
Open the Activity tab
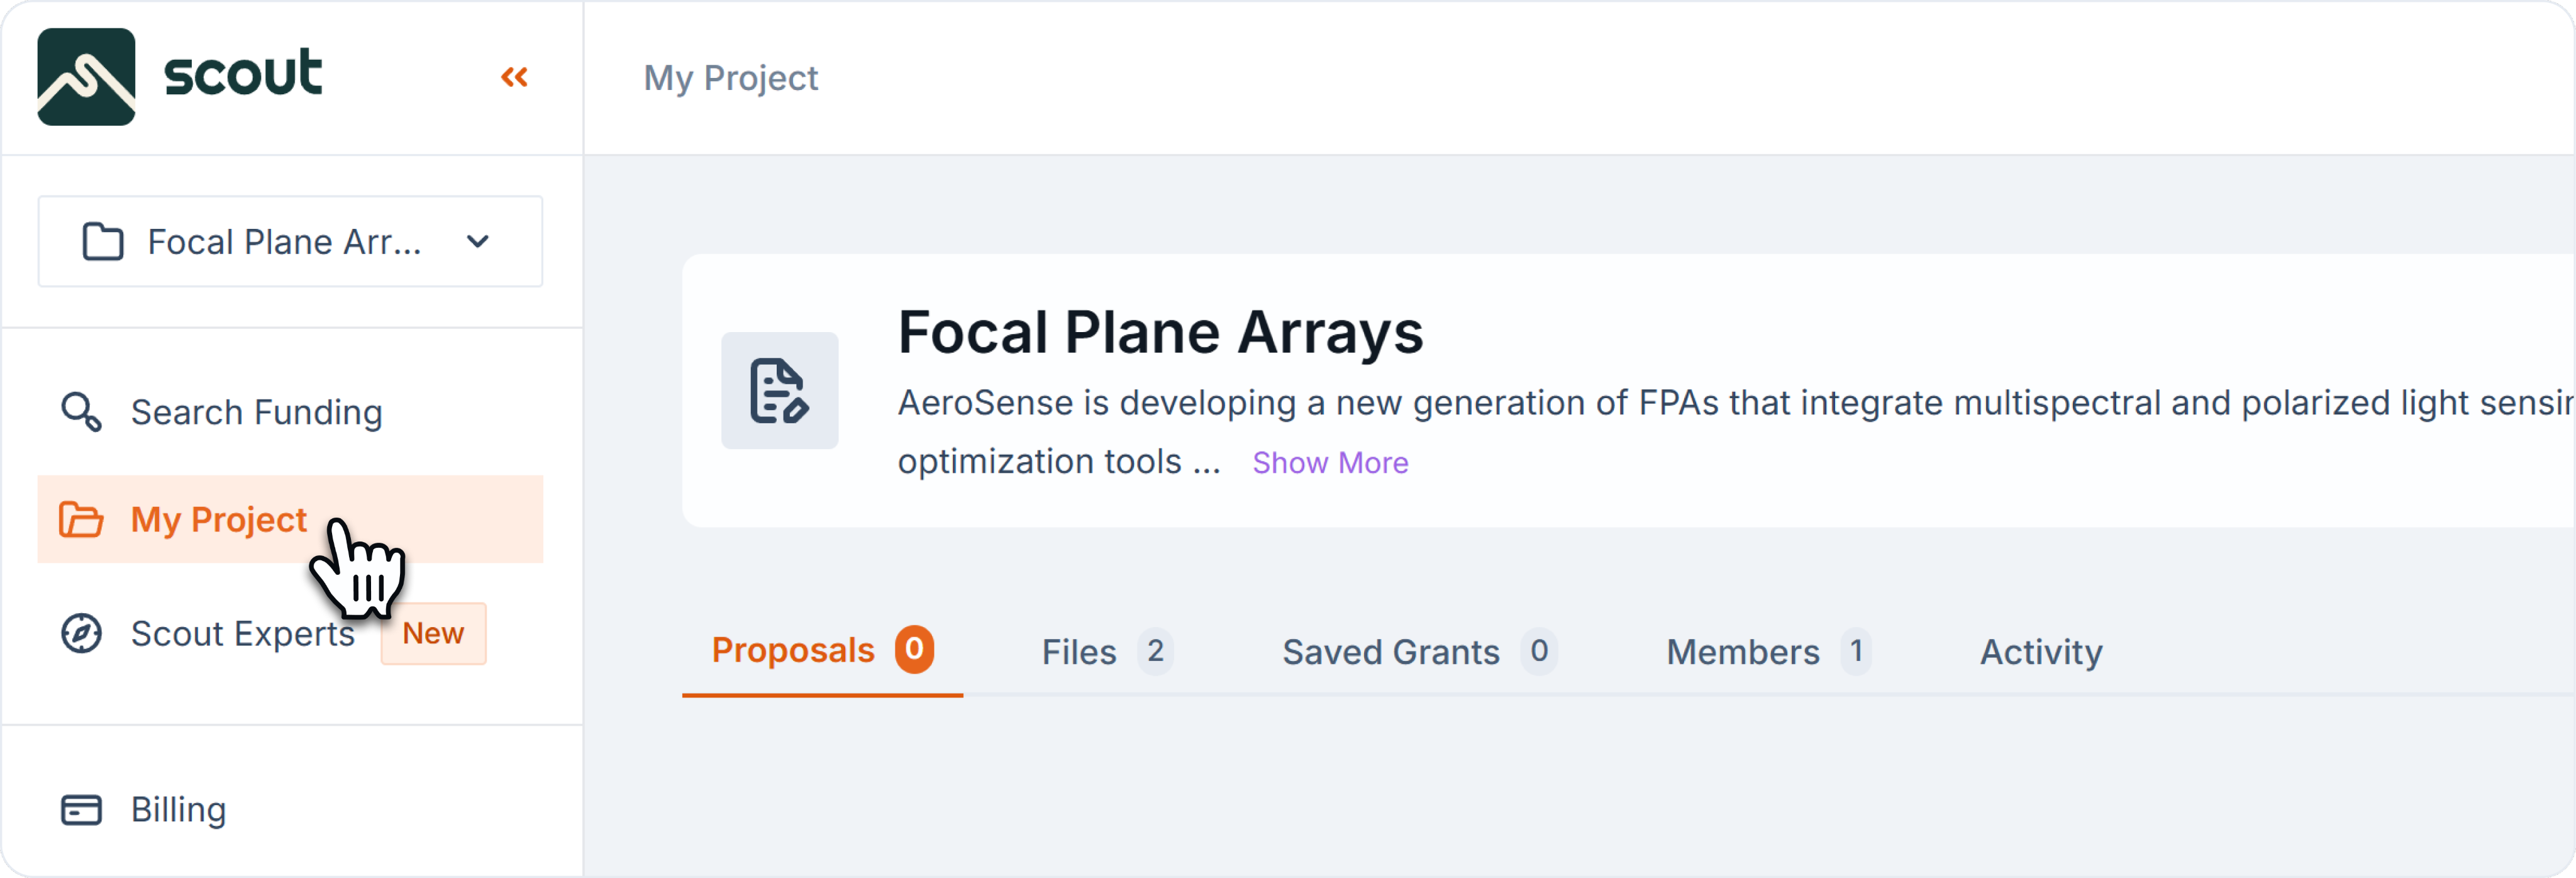coord(2040,652)
